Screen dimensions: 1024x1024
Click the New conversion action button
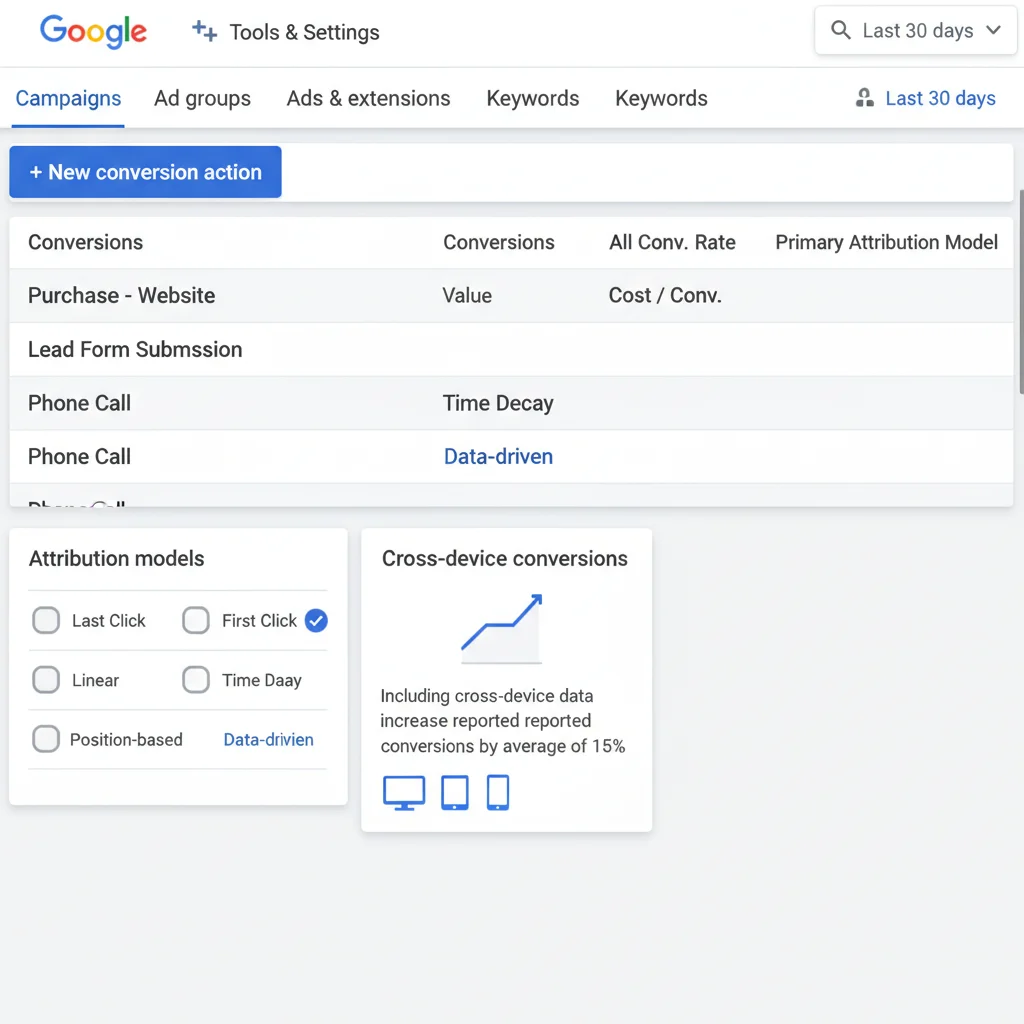click(x=146, y=172)
